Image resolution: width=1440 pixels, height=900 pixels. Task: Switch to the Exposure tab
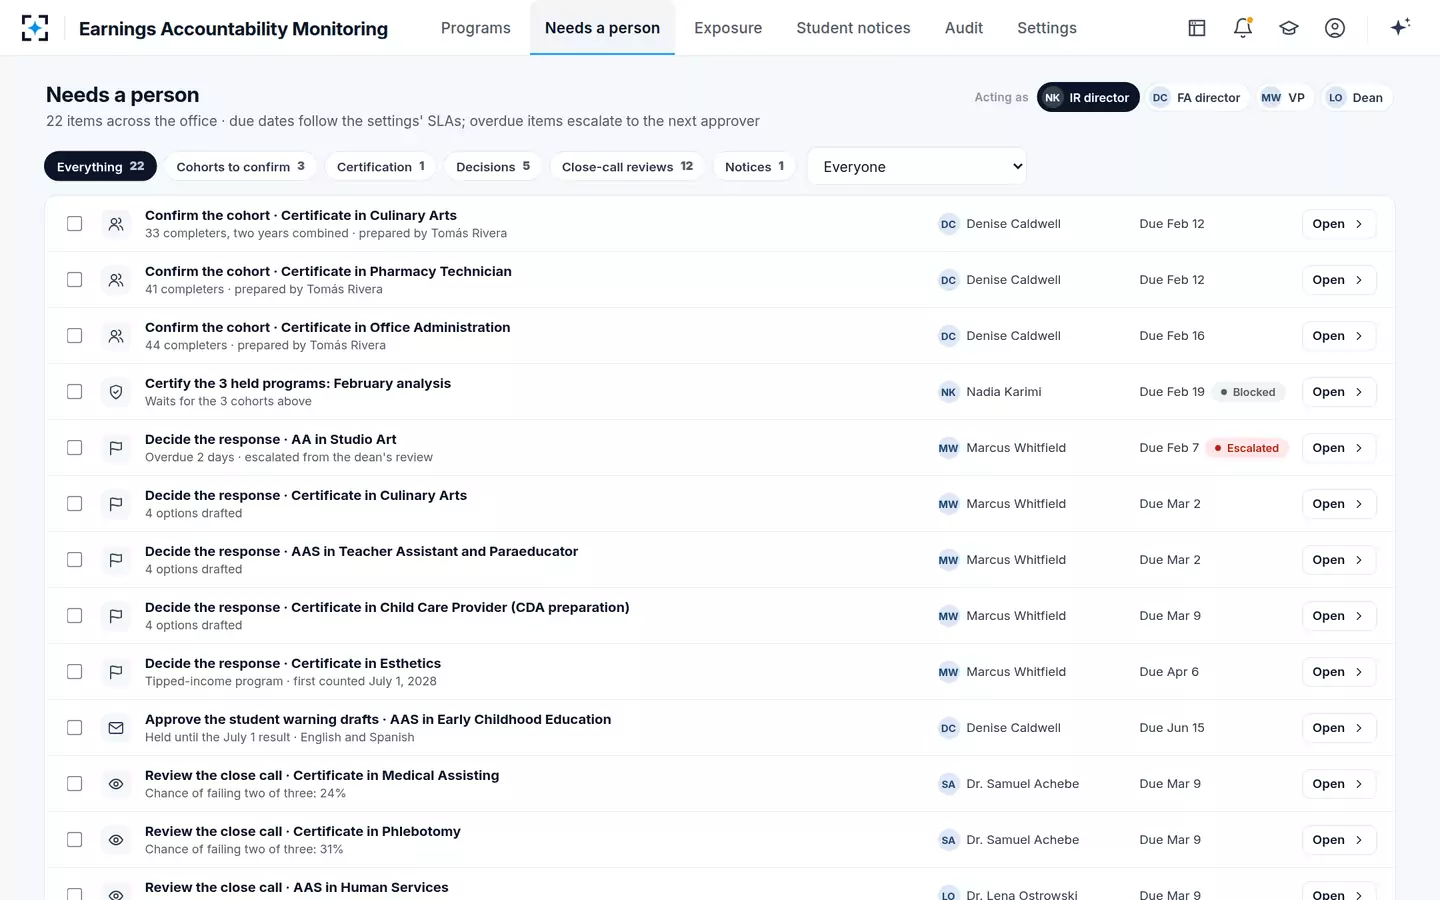(728, 28)
